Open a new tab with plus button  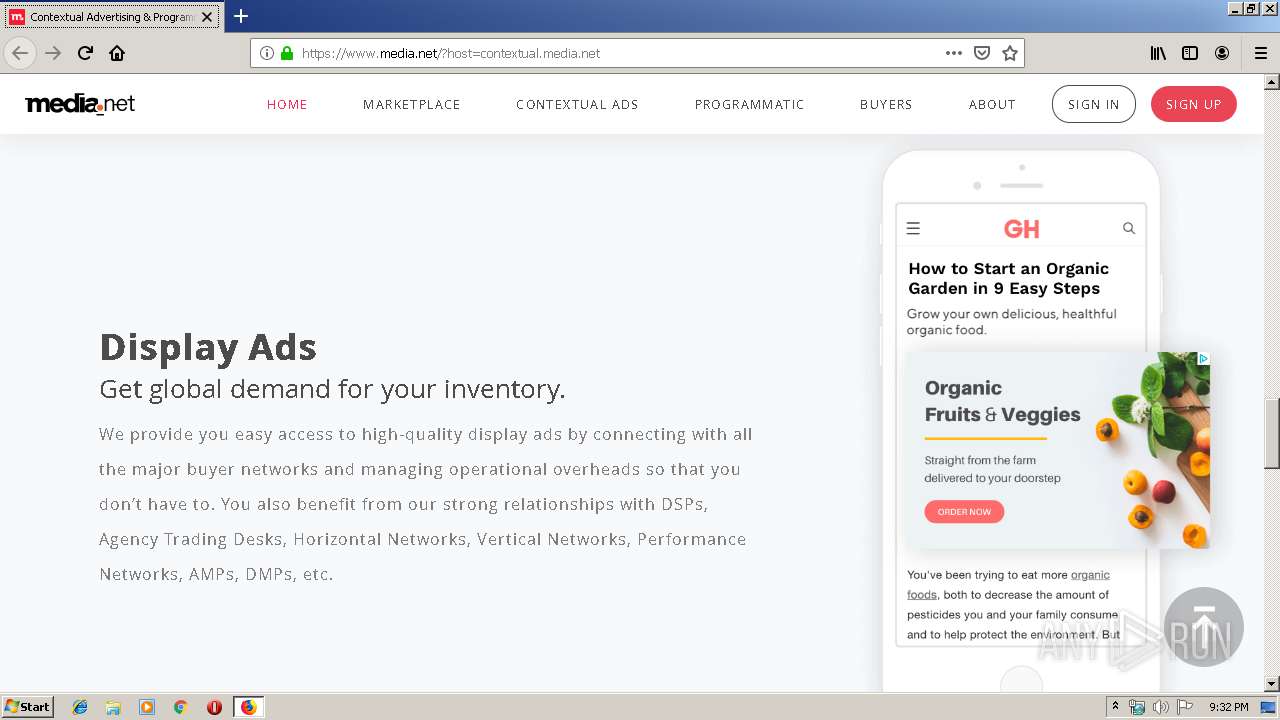pyautogui.click(x=241, y=16)
